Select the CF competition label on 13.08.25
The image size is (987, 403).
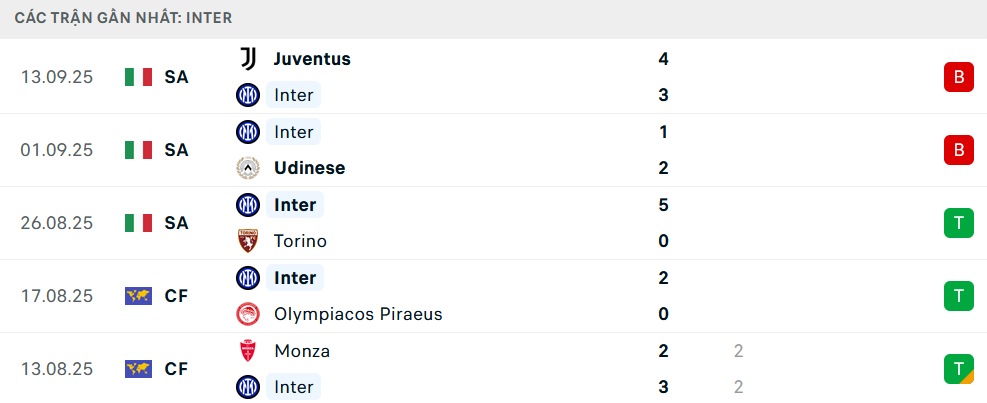click(177, 369)
